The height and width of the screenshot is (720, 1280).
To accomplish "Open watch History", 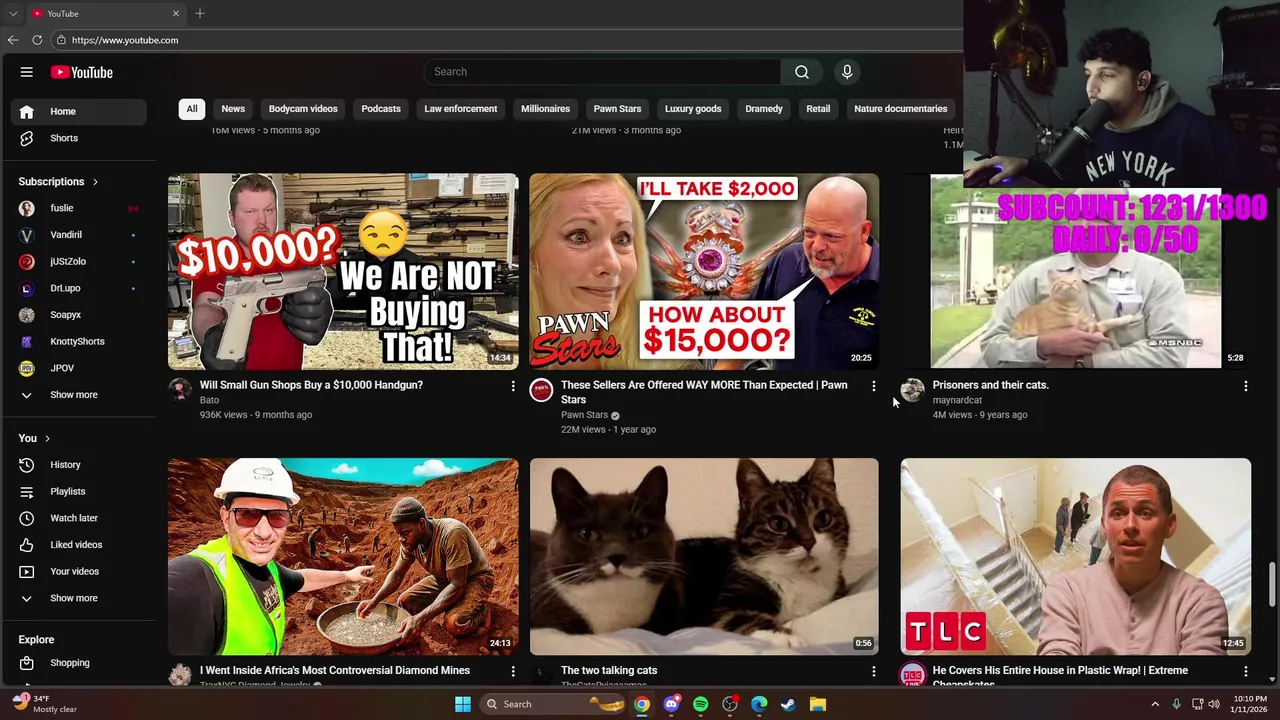I will click(79, 465).
